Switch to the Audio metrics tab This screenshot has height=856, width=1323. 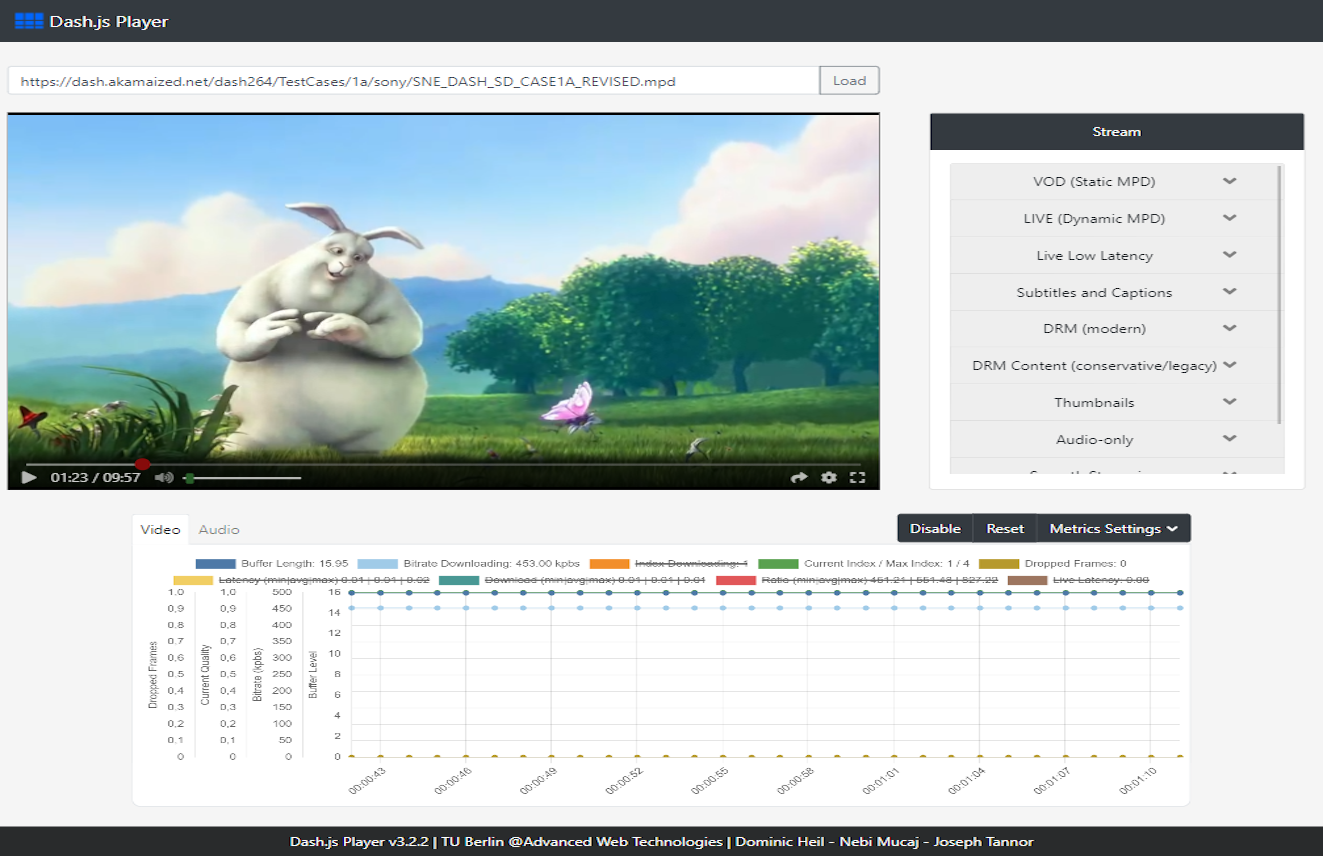(218, 529)
